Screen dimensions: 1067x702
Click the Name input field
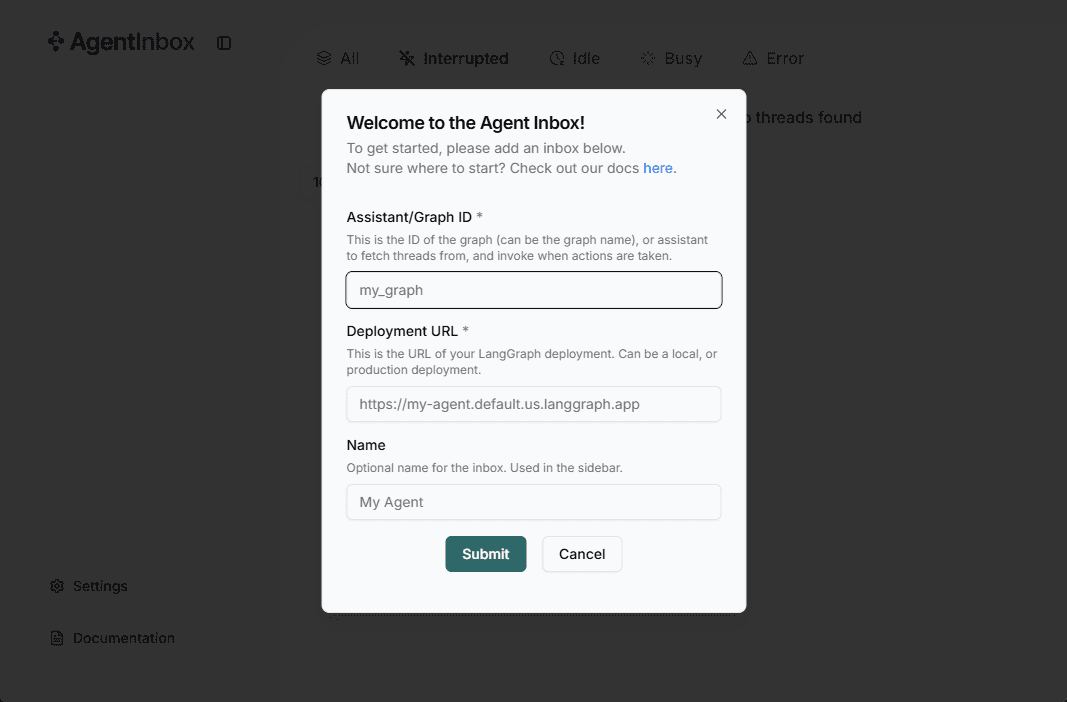[x=534, y=502]
